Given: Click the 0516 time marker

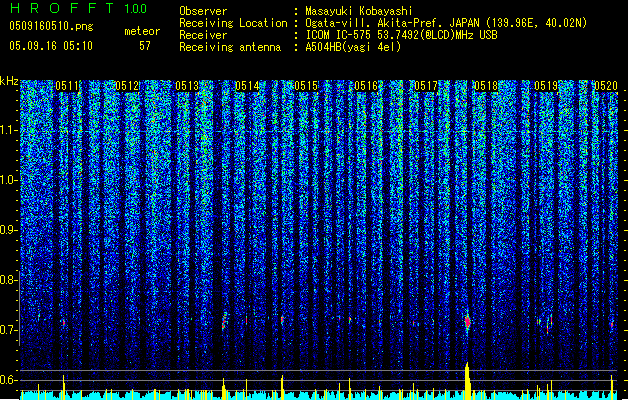Looking at the screenshot, I should coord(366,86).
